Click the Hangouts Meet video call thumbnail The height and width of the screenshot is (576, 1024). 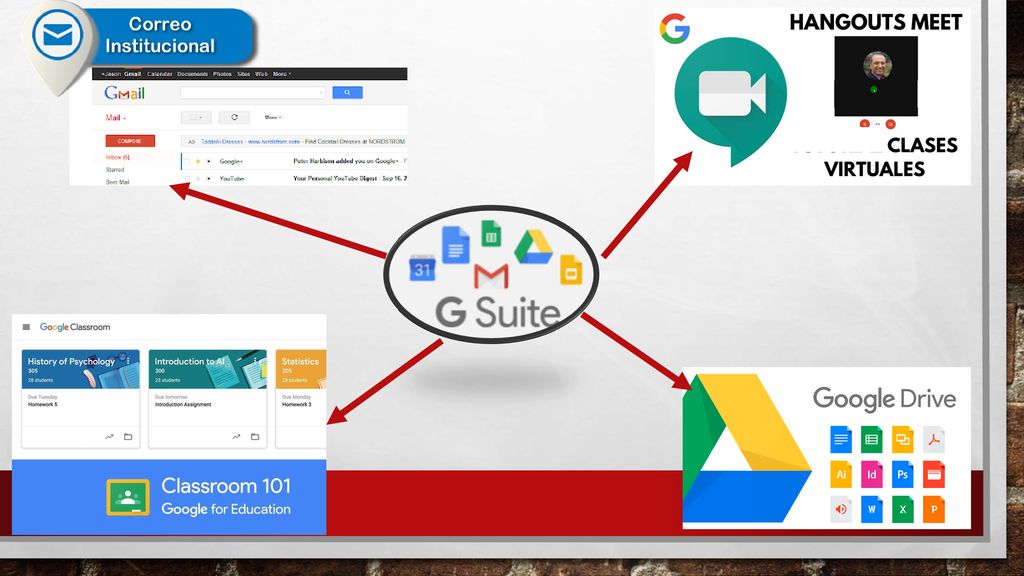coord(876,76)
